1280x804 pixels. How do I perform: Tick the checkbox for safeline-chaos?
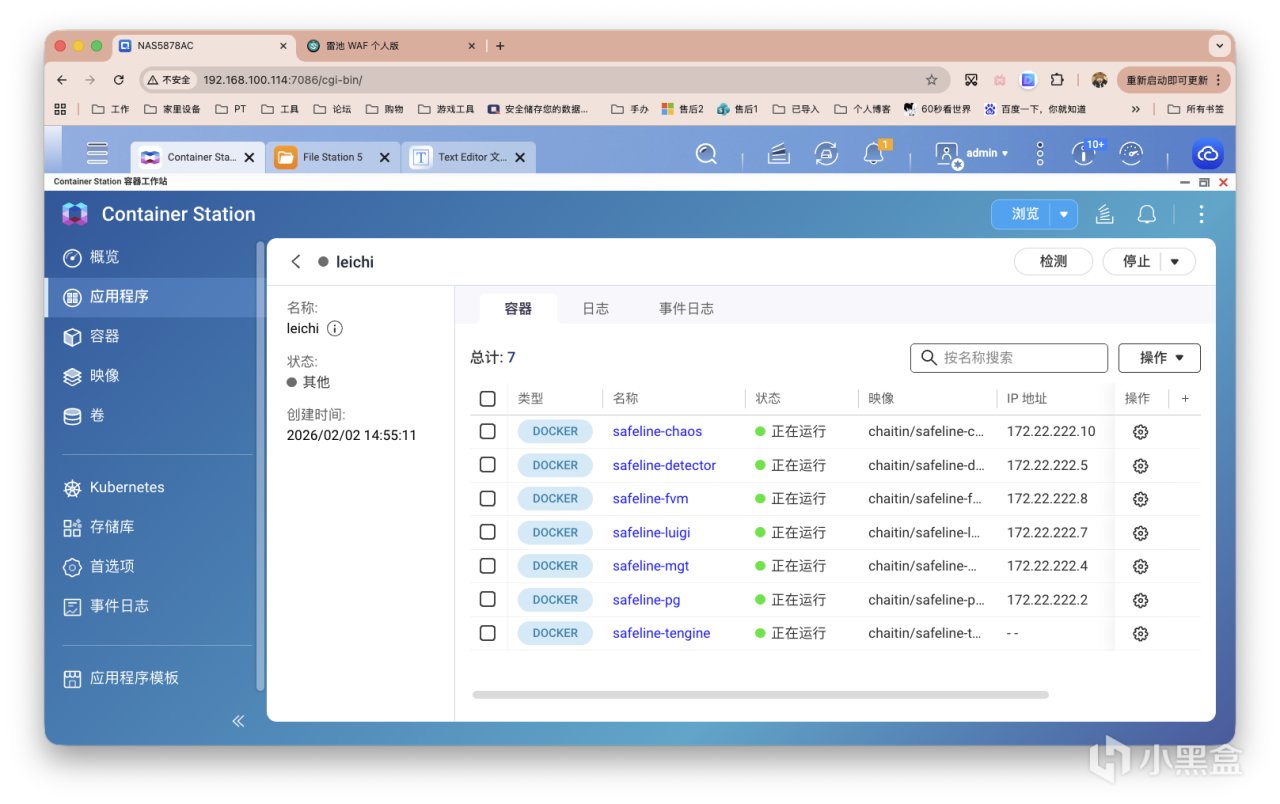[488, 431]
